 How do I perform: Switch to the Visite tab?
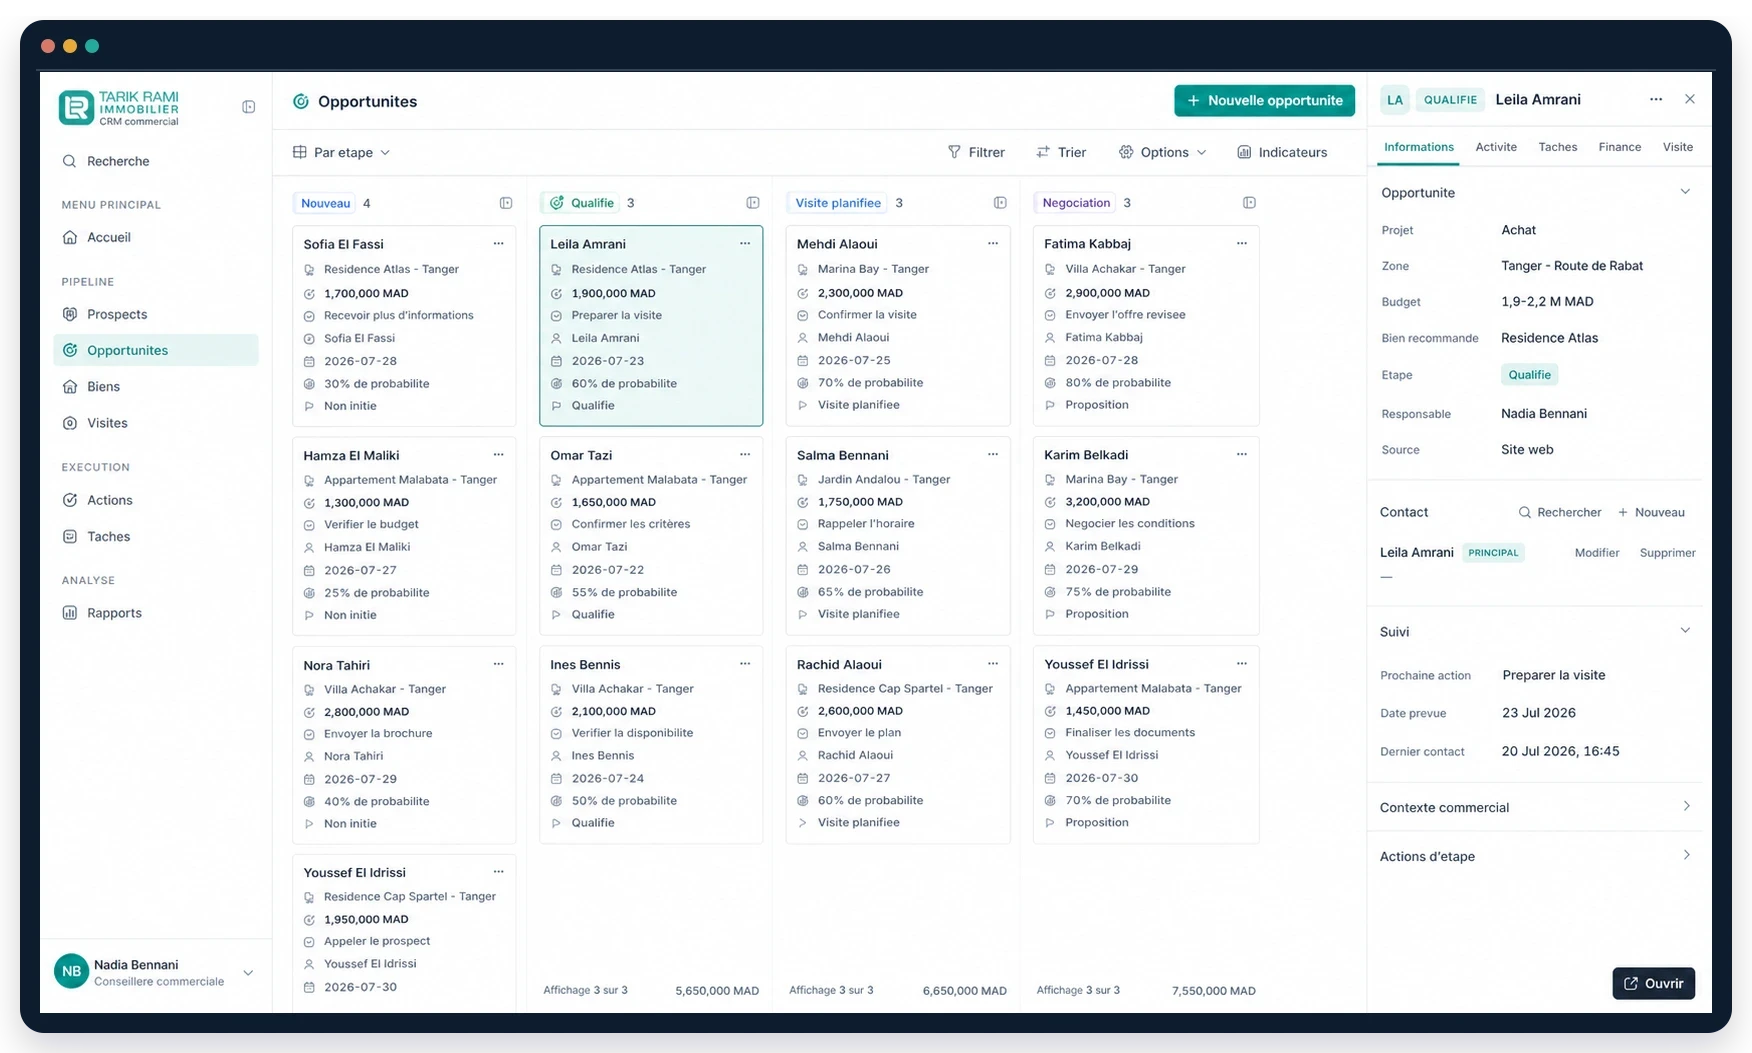pyautogui.click(x=1678, y=147)
